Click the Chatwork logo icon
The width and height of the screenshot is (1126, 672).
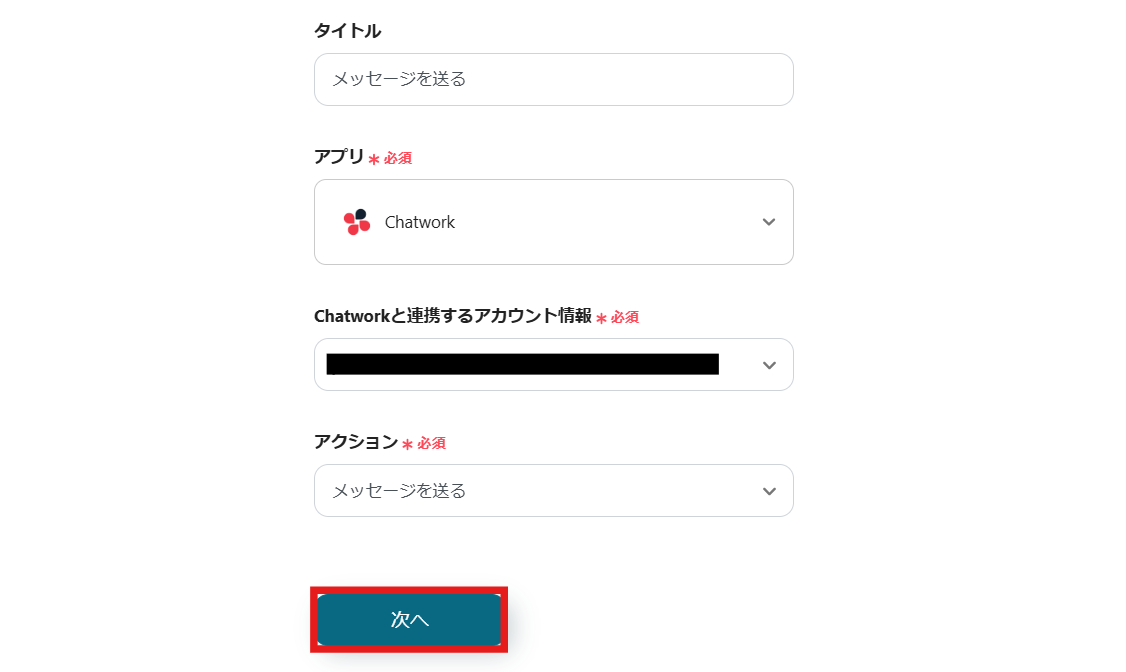357,222
